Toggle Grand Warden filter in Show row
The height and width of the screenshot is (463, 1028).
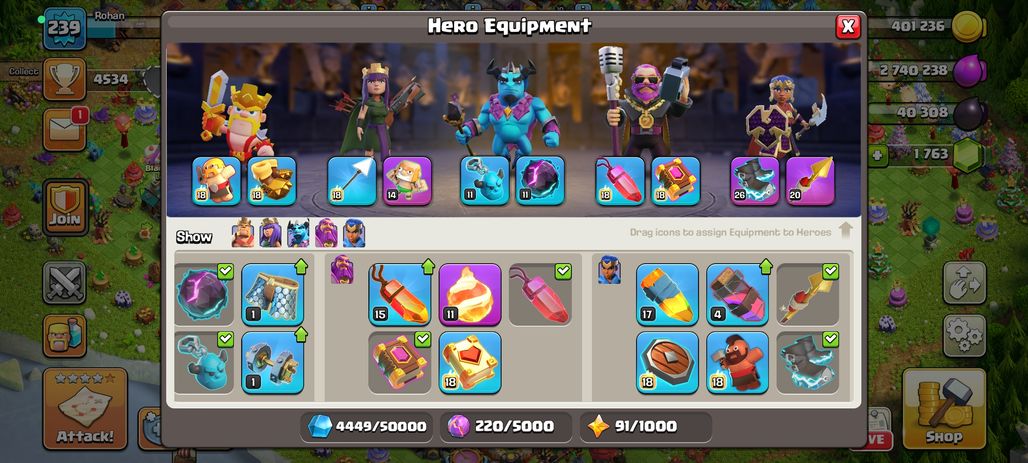coord(326,233)
